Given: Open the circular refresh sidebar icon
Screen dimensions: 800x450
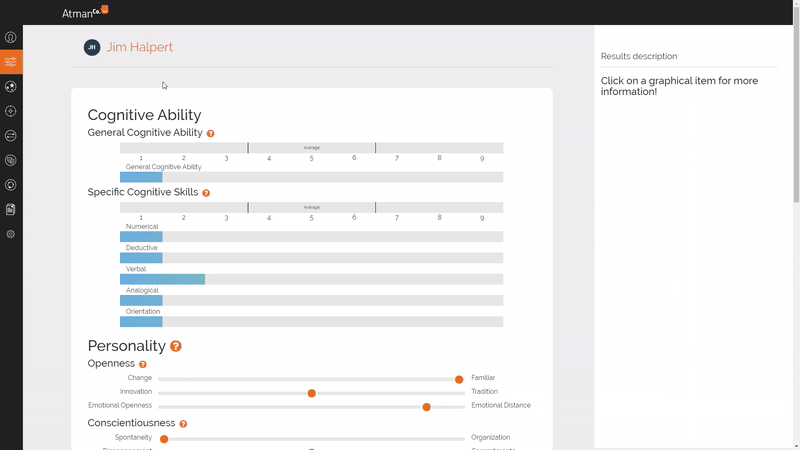Looking at the screenshot, I should pos(11,185).
